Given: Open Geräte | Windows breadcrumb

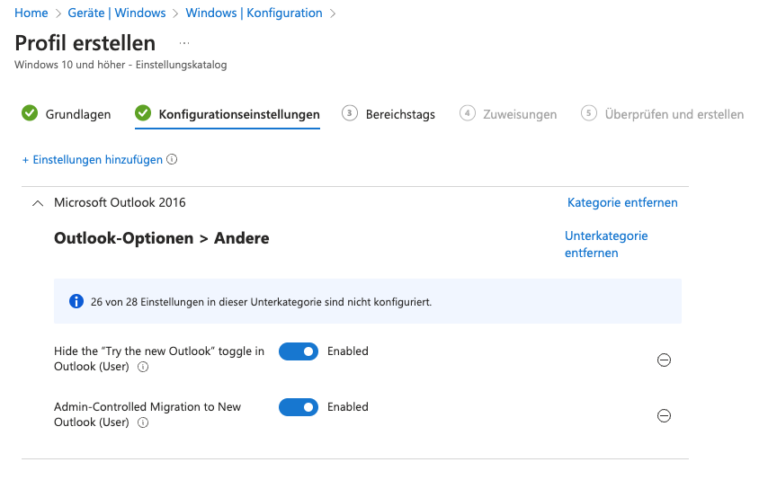Looking at the screenshot, I should click(x=117, y=13).
